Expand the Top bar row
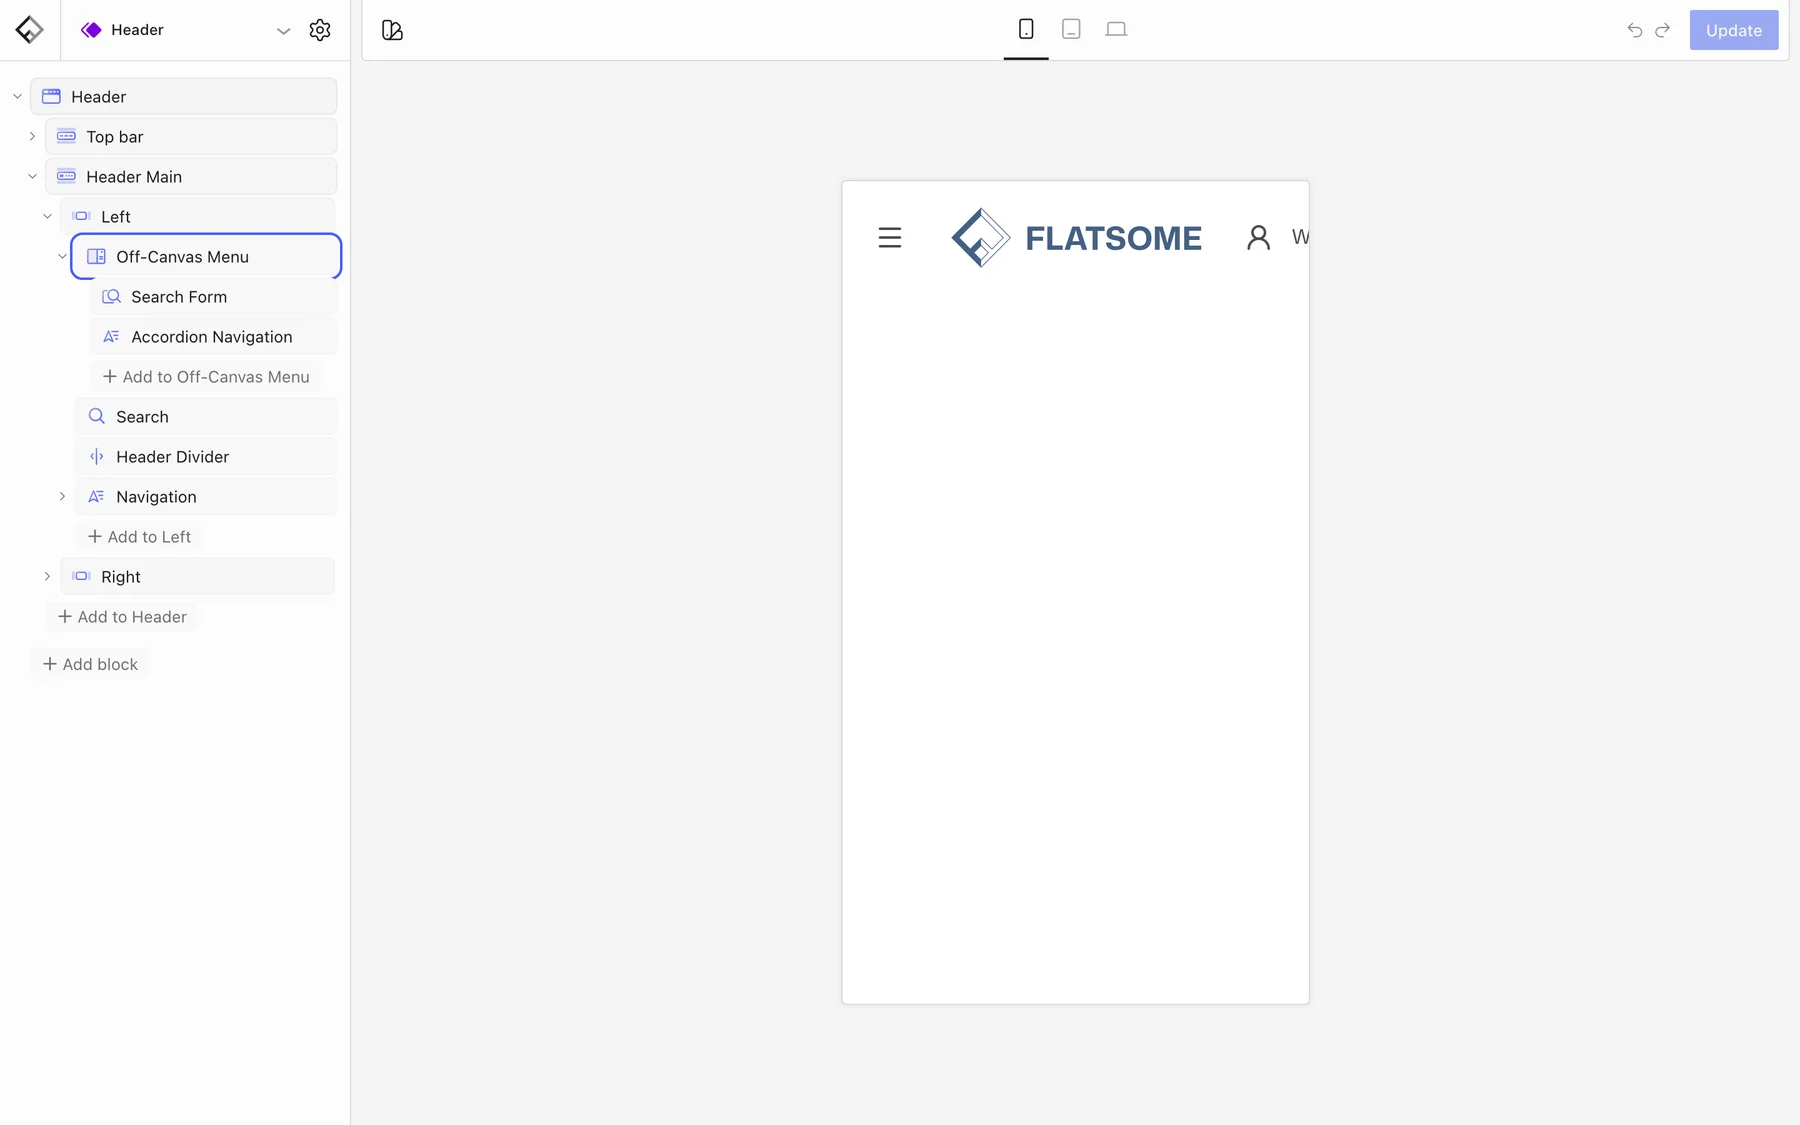The image size is (1800, 1125). [32, 137]
